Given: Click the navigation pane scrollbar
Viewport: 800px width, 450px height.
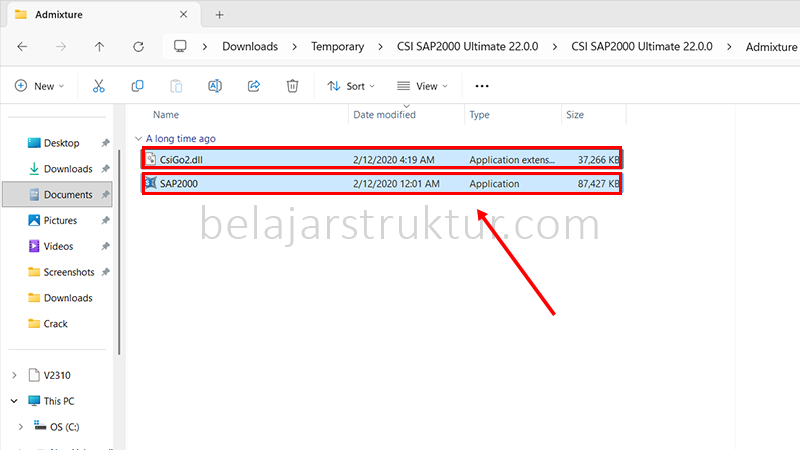Looking at the screenshot, I should [119, 252].
